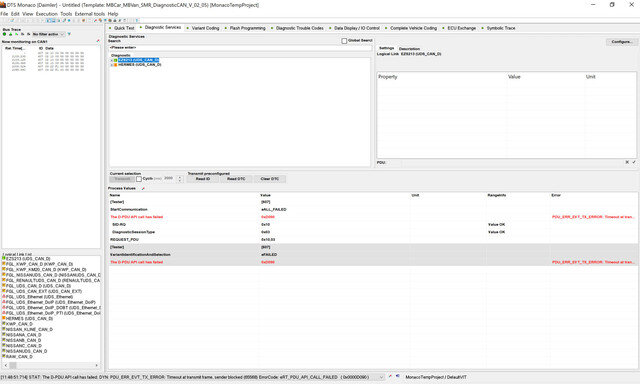Enable the Cyclic checkbox

click(139, 179)
